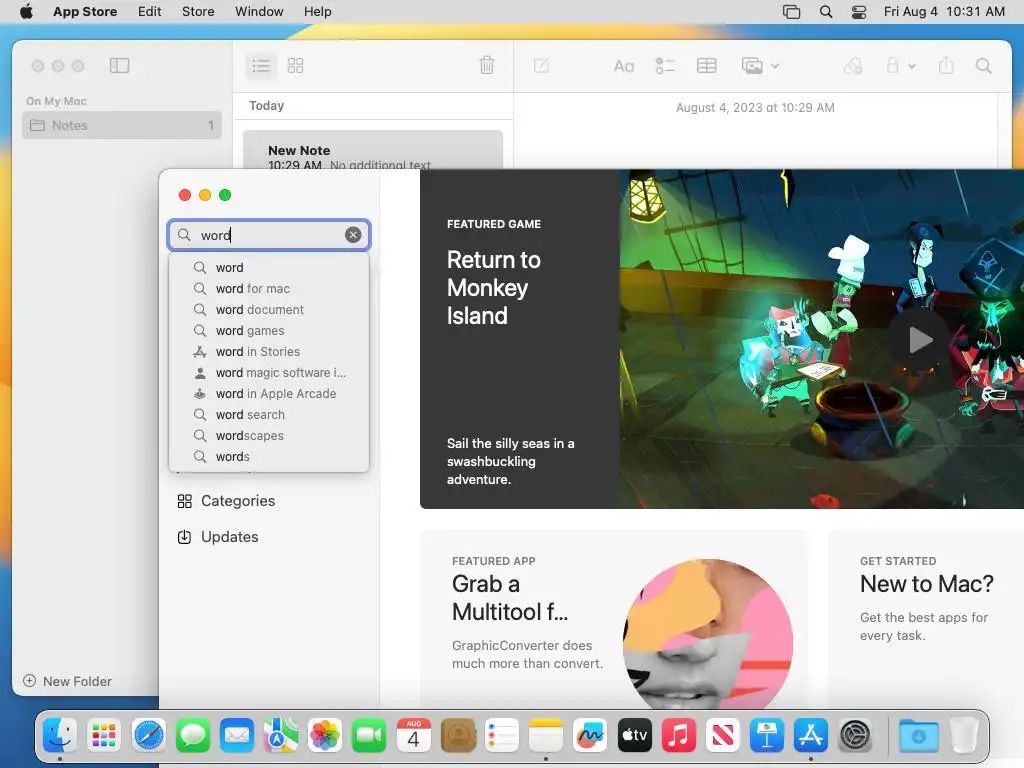This screenshot has width=1024, height=768.
Task: Open System Settings from the Dock
Action: [x=855, y=735]
